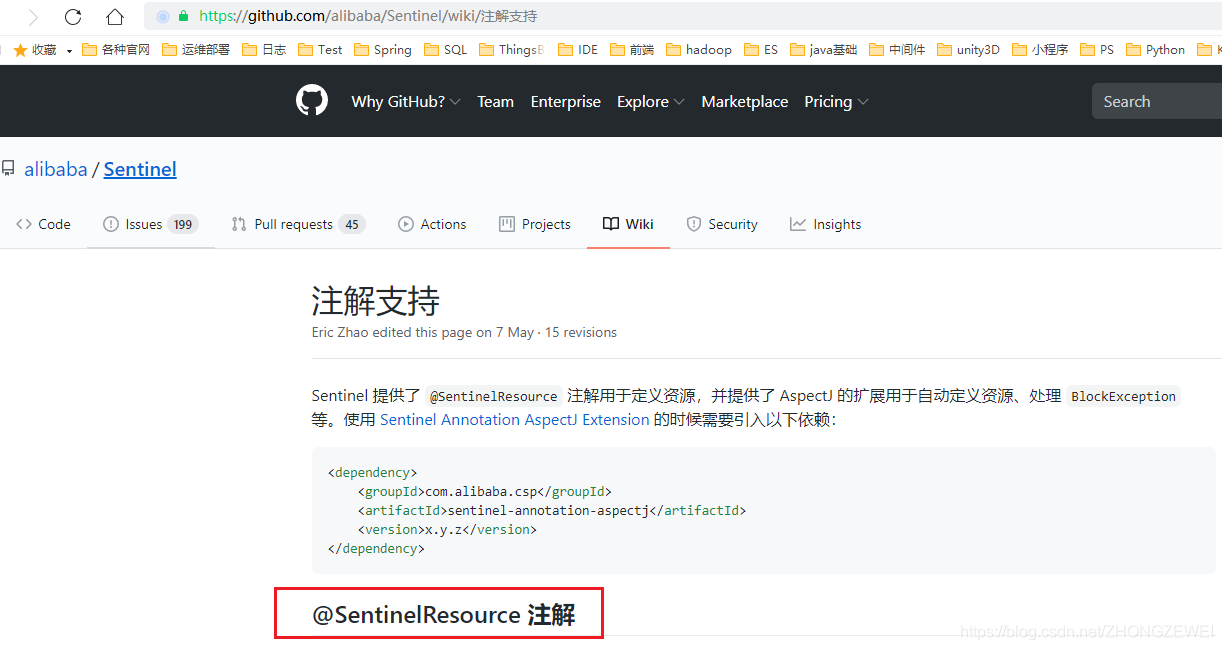1222x650 pixels.
Task: Open the 前端 bookmark folder
Action: pos(632,50)
